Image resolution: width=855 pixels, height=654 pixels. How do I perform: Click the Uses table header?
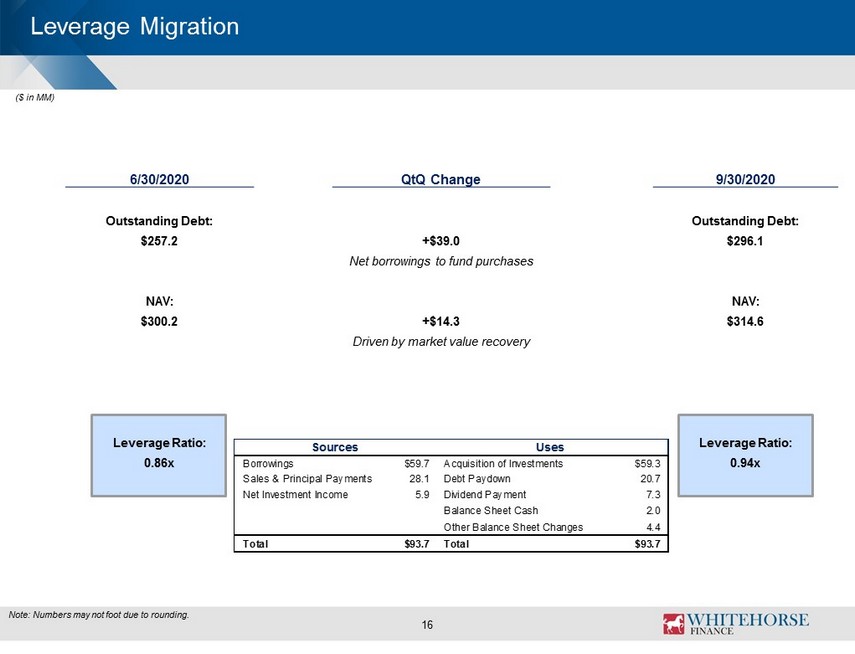[x=550, y=447]
